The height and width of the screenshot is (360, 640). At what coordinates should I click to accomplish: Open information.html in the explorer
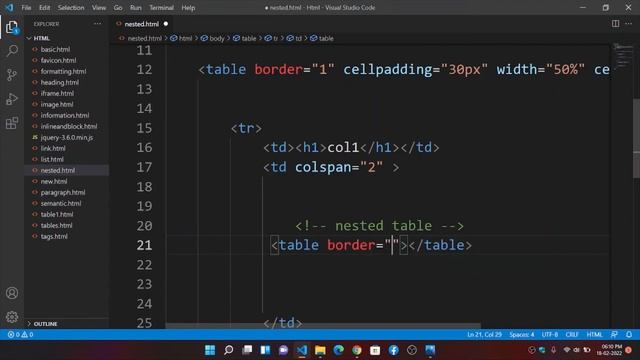click(x=67, y=115)
